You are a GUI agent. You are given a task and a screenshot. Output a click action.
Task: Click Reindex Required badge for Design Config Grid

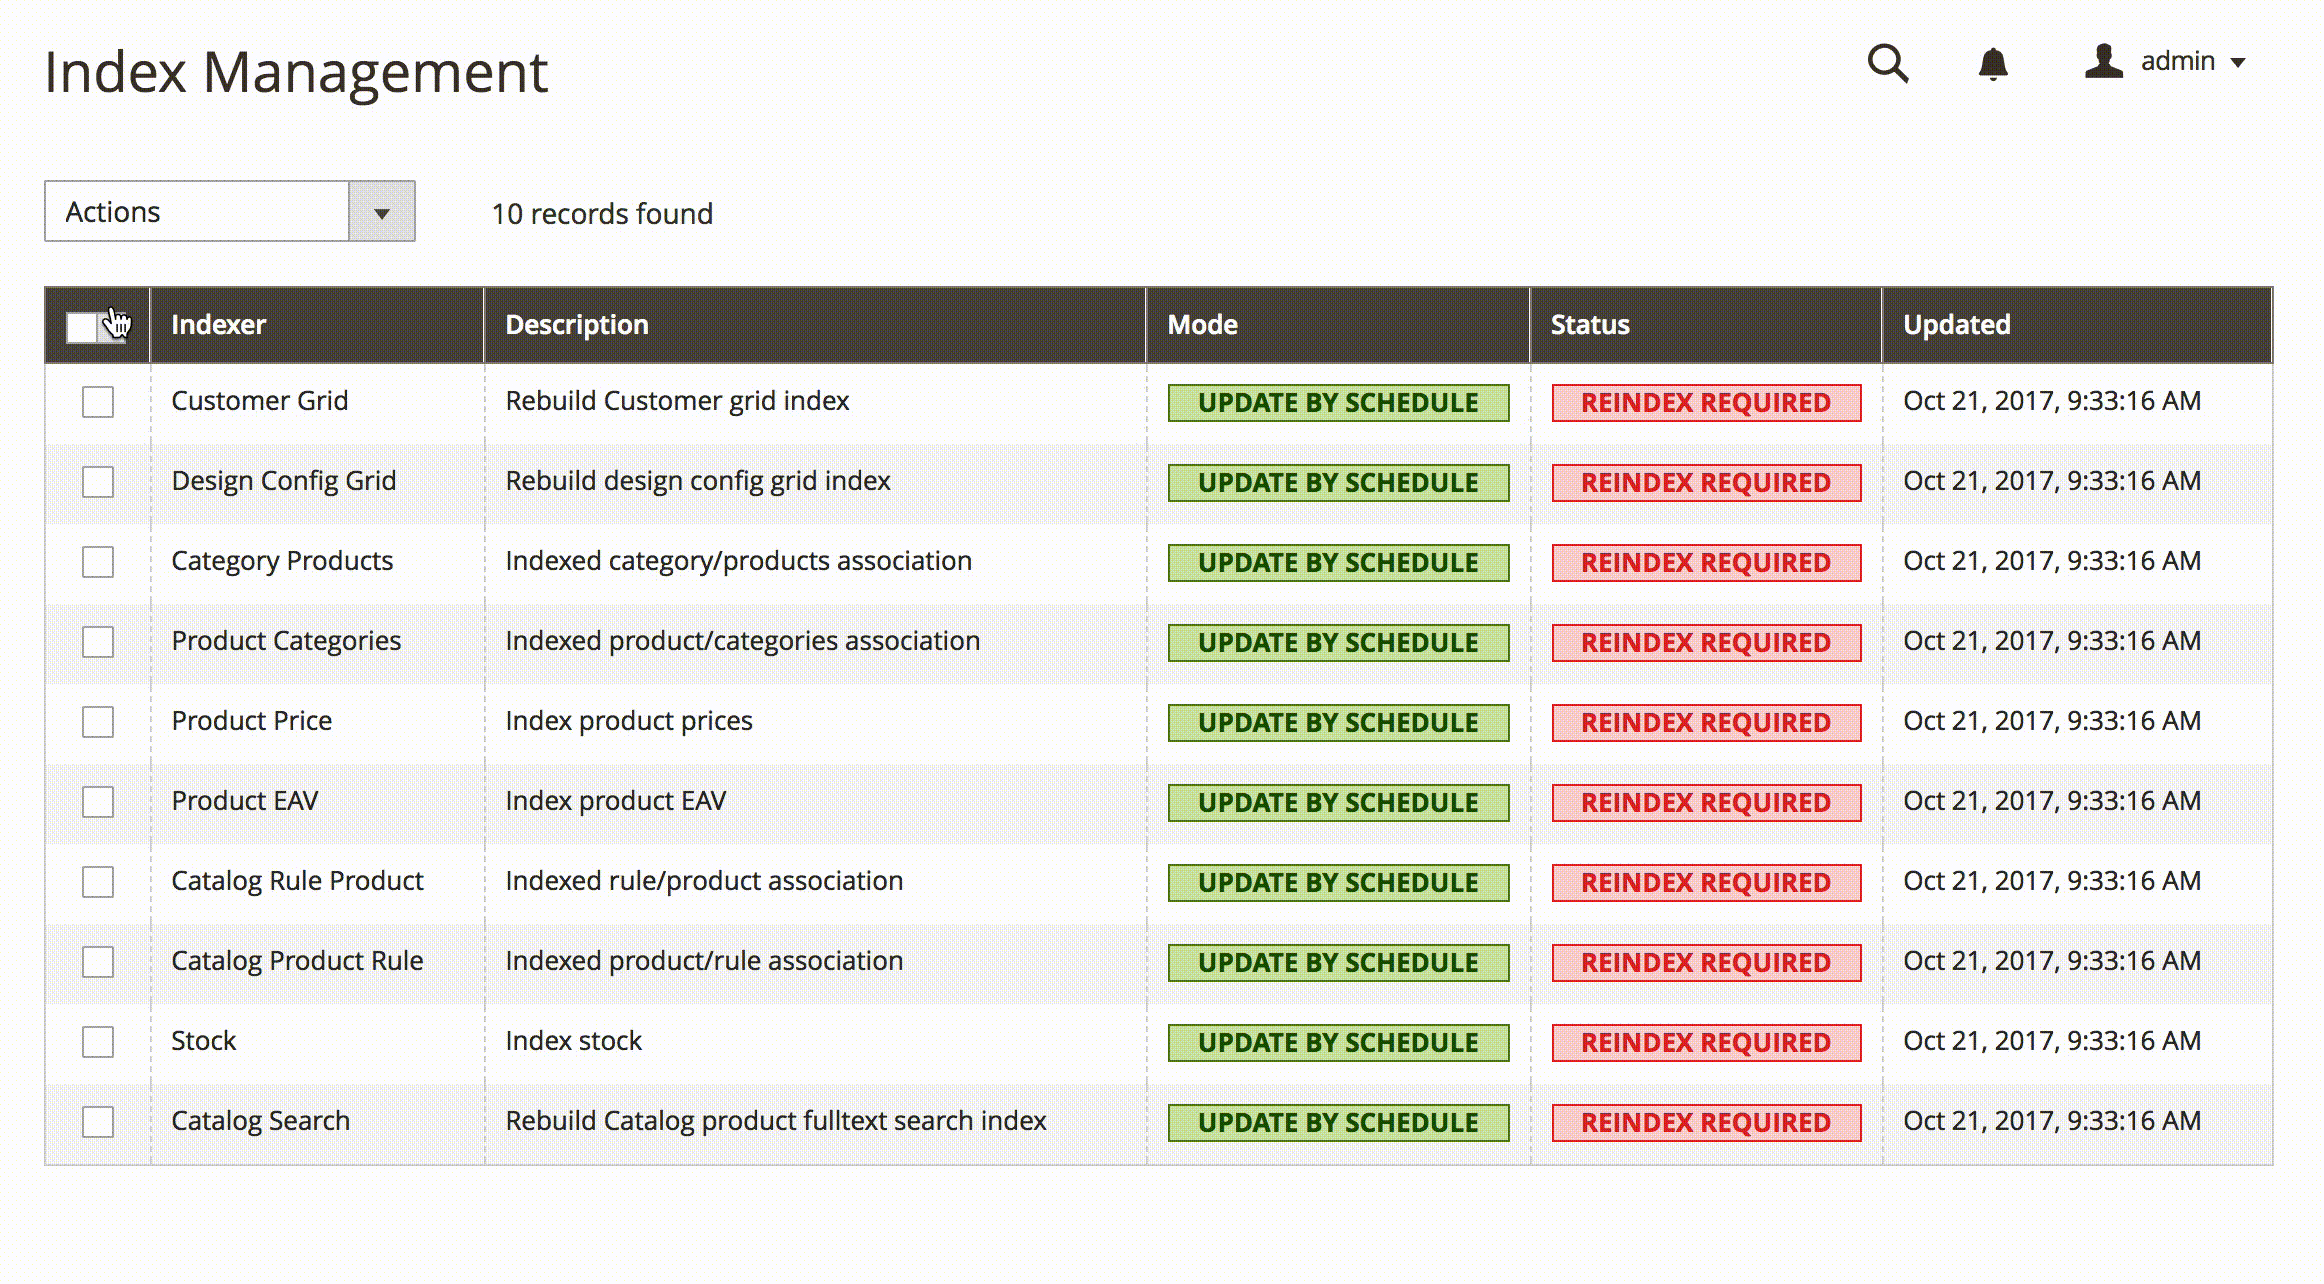pos(1706,483)
